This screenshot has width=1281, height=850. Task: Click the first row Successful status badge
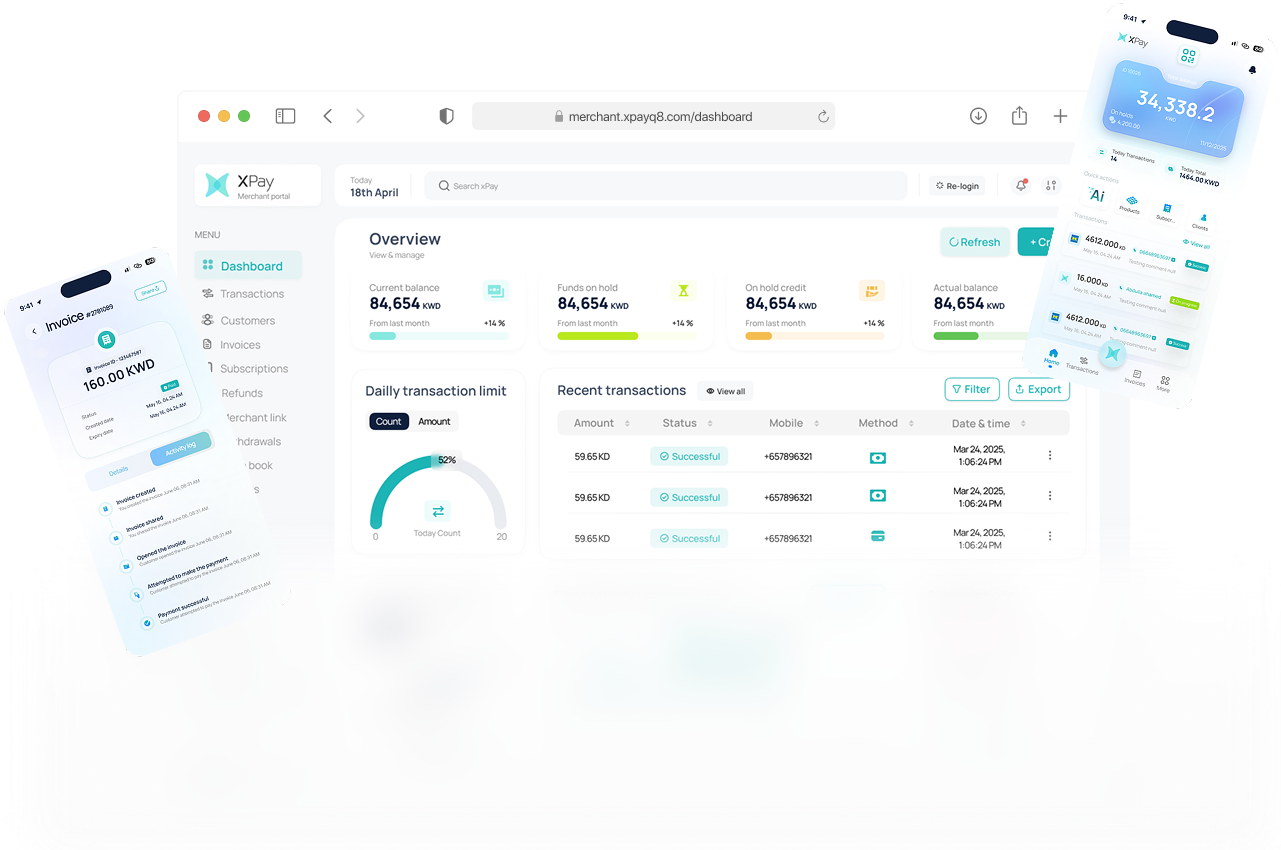point(689,456)
